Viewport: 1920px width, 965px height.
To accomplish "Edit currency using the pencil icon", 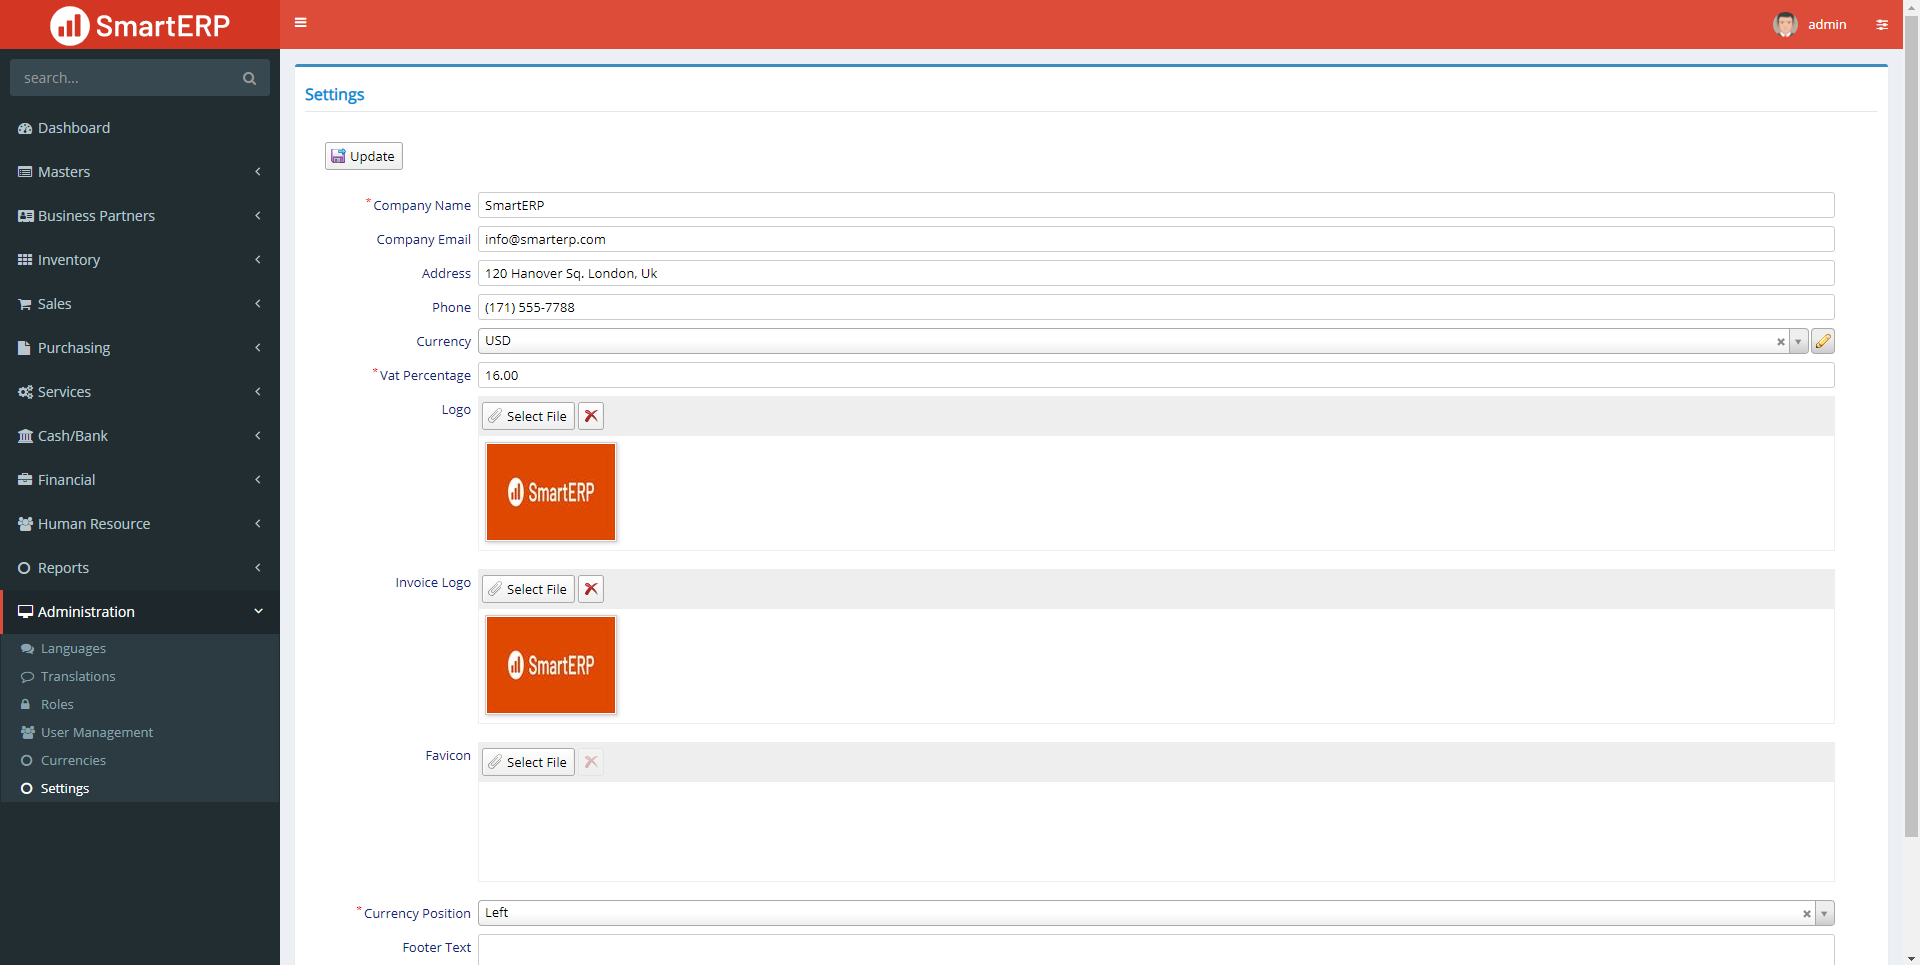I will pos(1824,341).
